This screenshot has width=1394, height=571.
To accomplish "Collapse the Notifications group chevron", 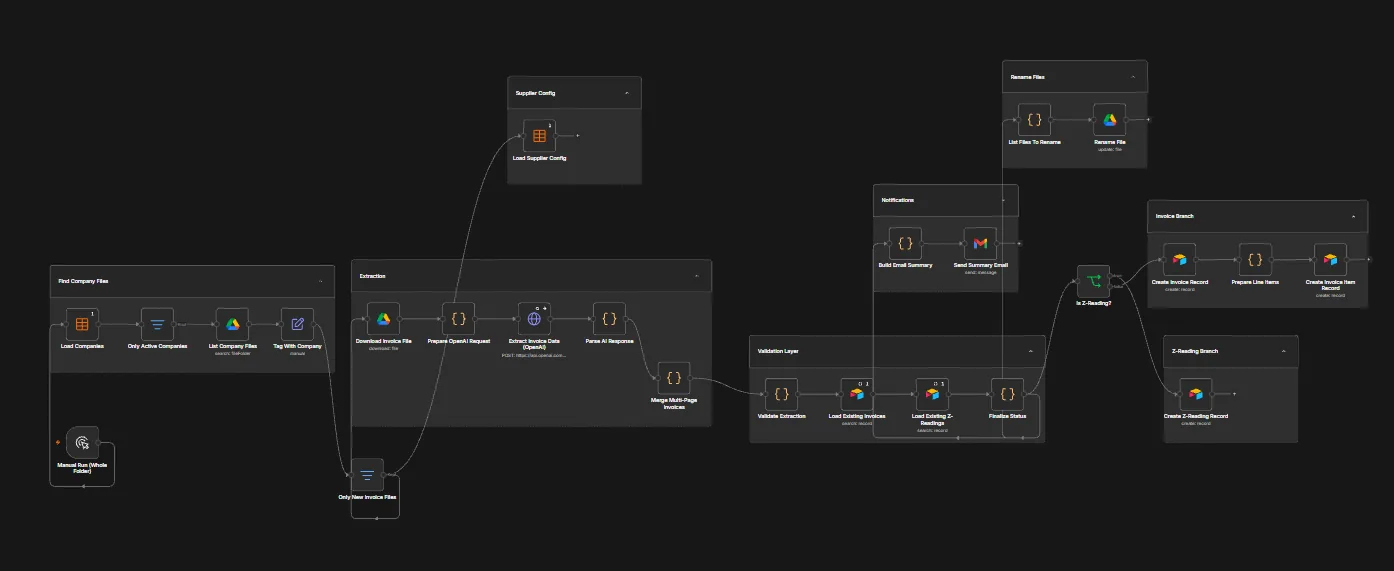I will tap(1003, 200).
